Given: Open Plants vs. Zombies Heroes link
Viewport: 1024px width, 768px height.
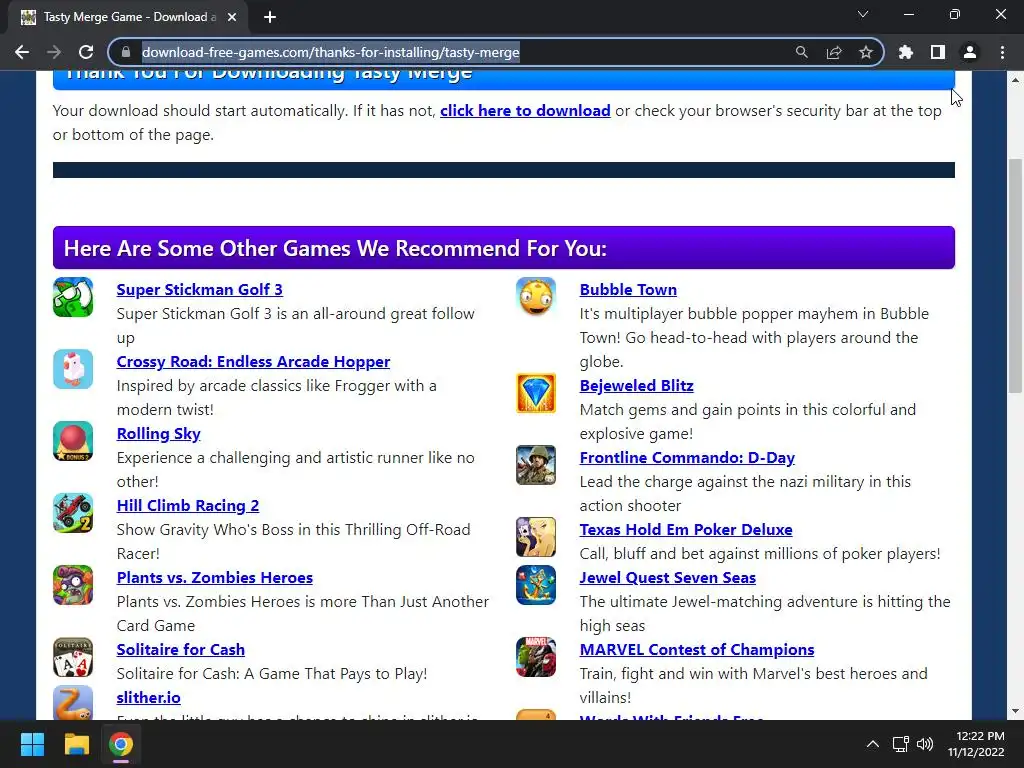Looking at the screenshot, I should pos(214,577).
